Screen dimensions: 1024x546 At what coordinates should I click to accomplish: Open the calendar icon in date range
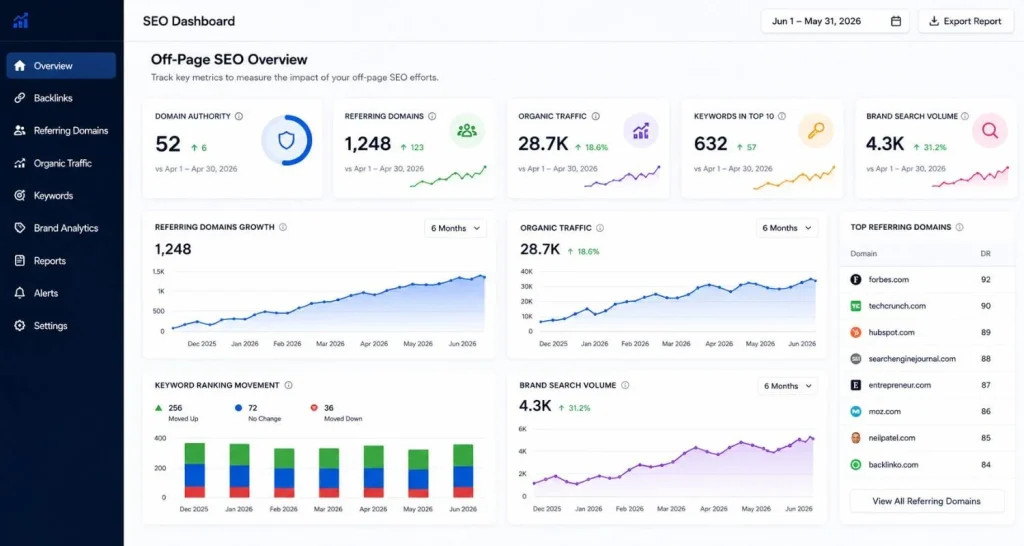pyautogui.click(x=896, y=21)
